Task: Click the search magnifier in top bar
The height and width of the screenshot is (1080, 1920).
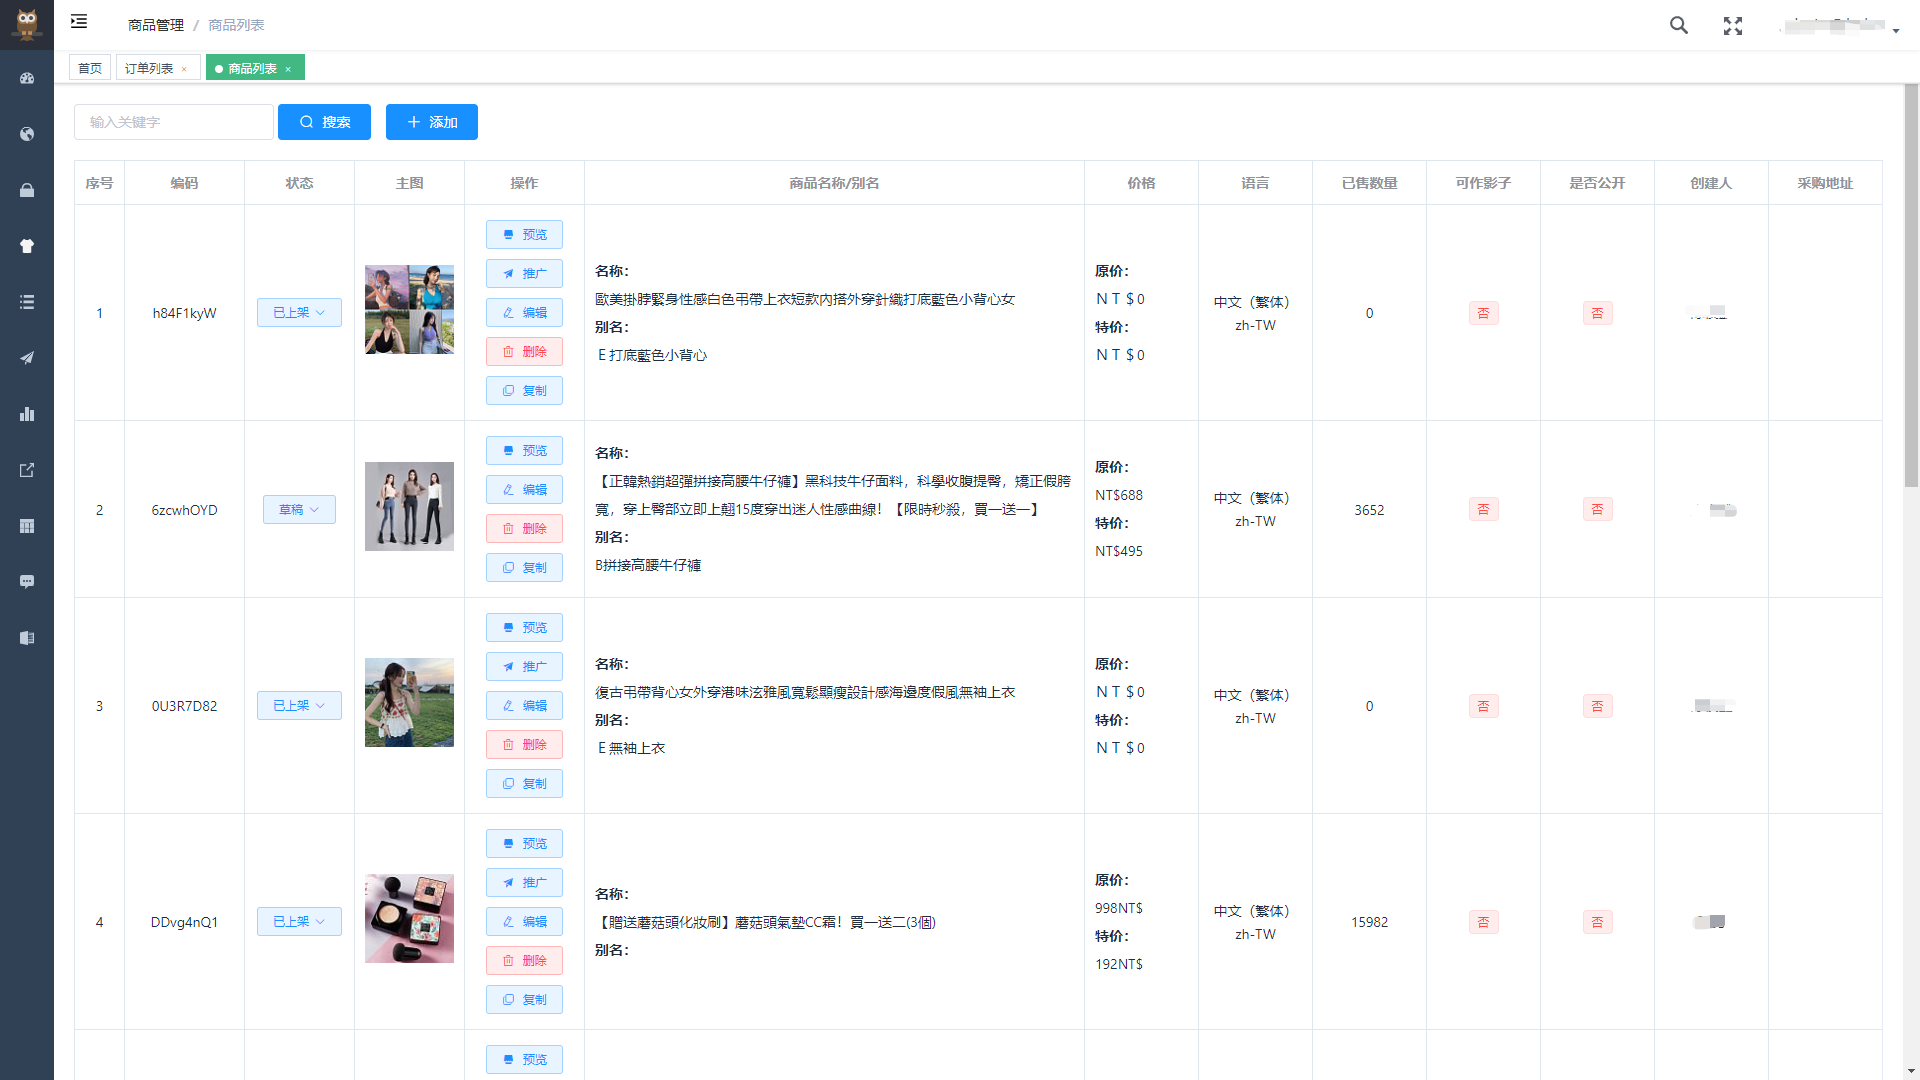Action: [1679, 26]
